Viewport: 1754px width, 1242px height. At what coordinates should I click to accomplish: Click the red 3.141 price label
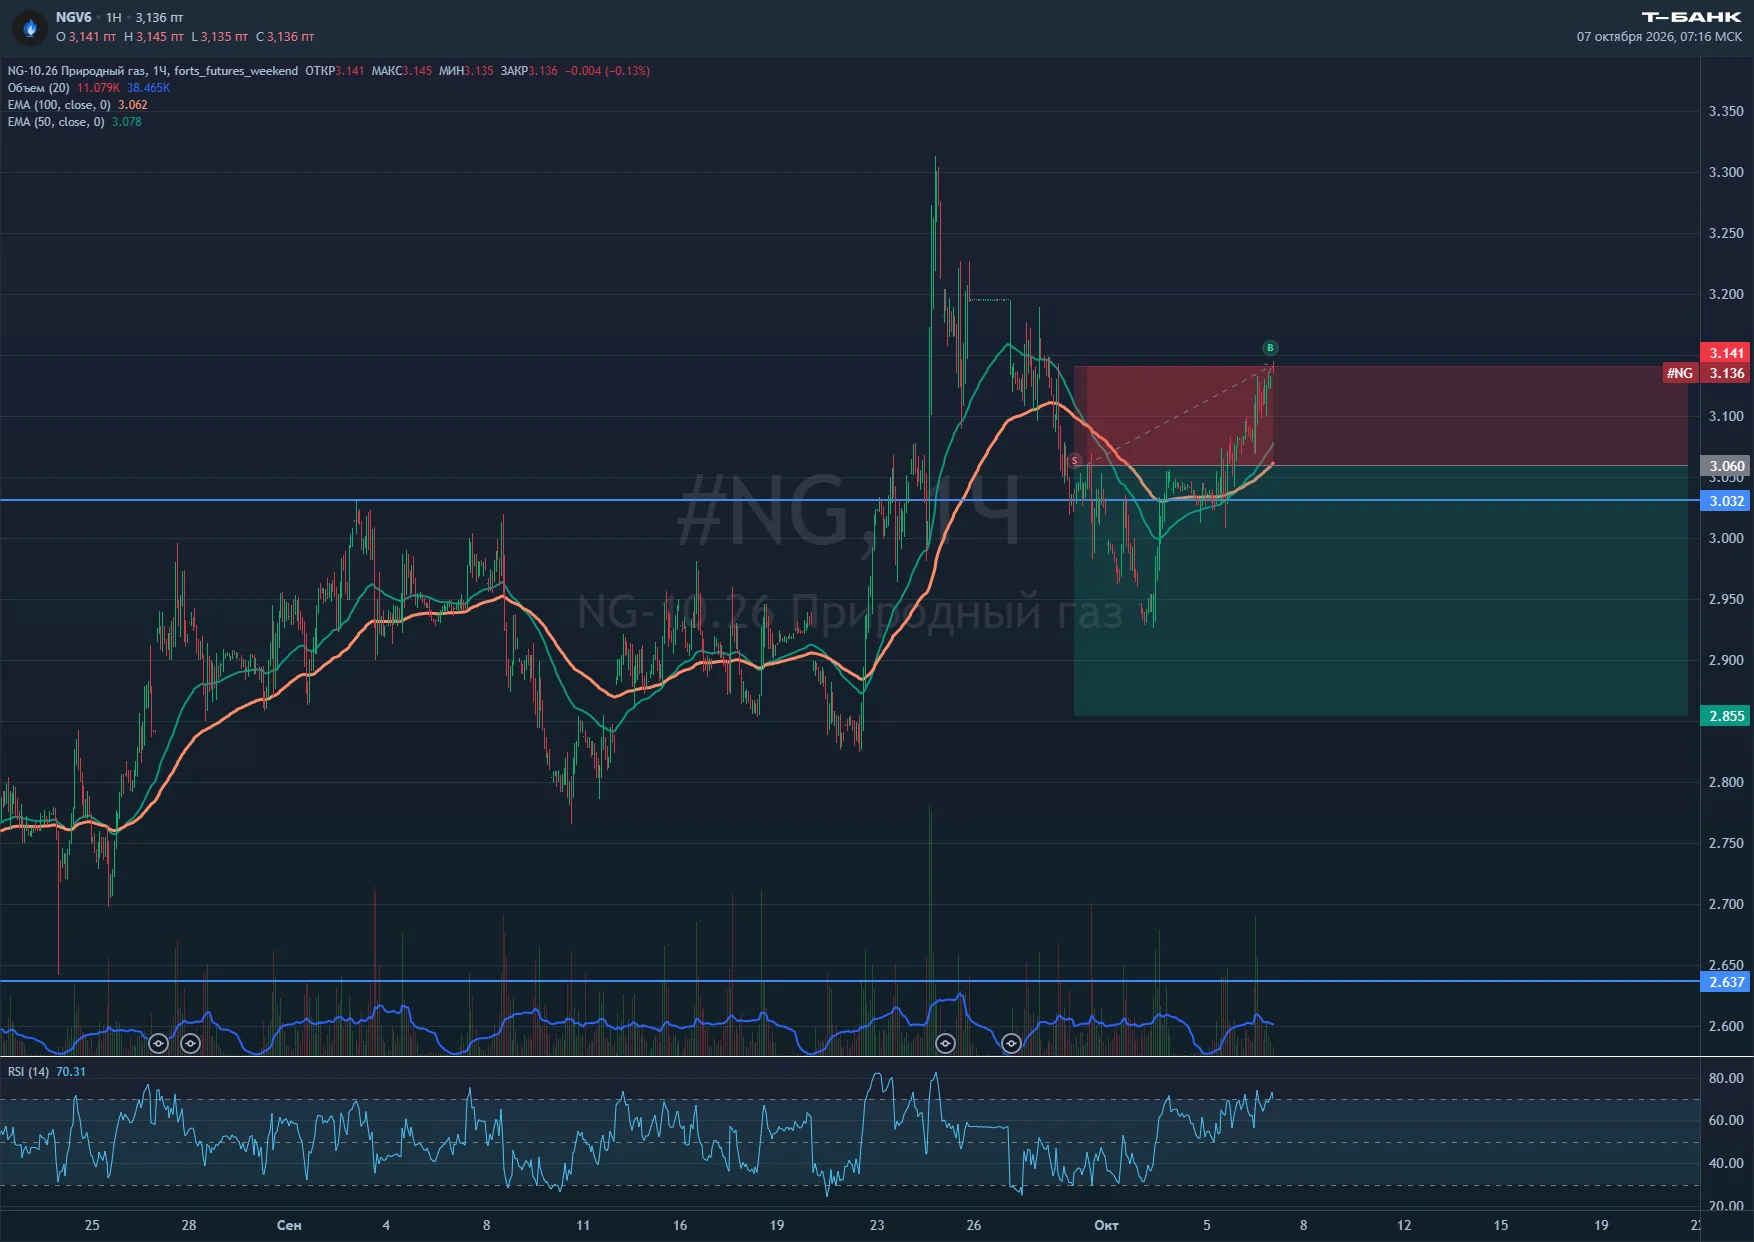click(1725, 353)
